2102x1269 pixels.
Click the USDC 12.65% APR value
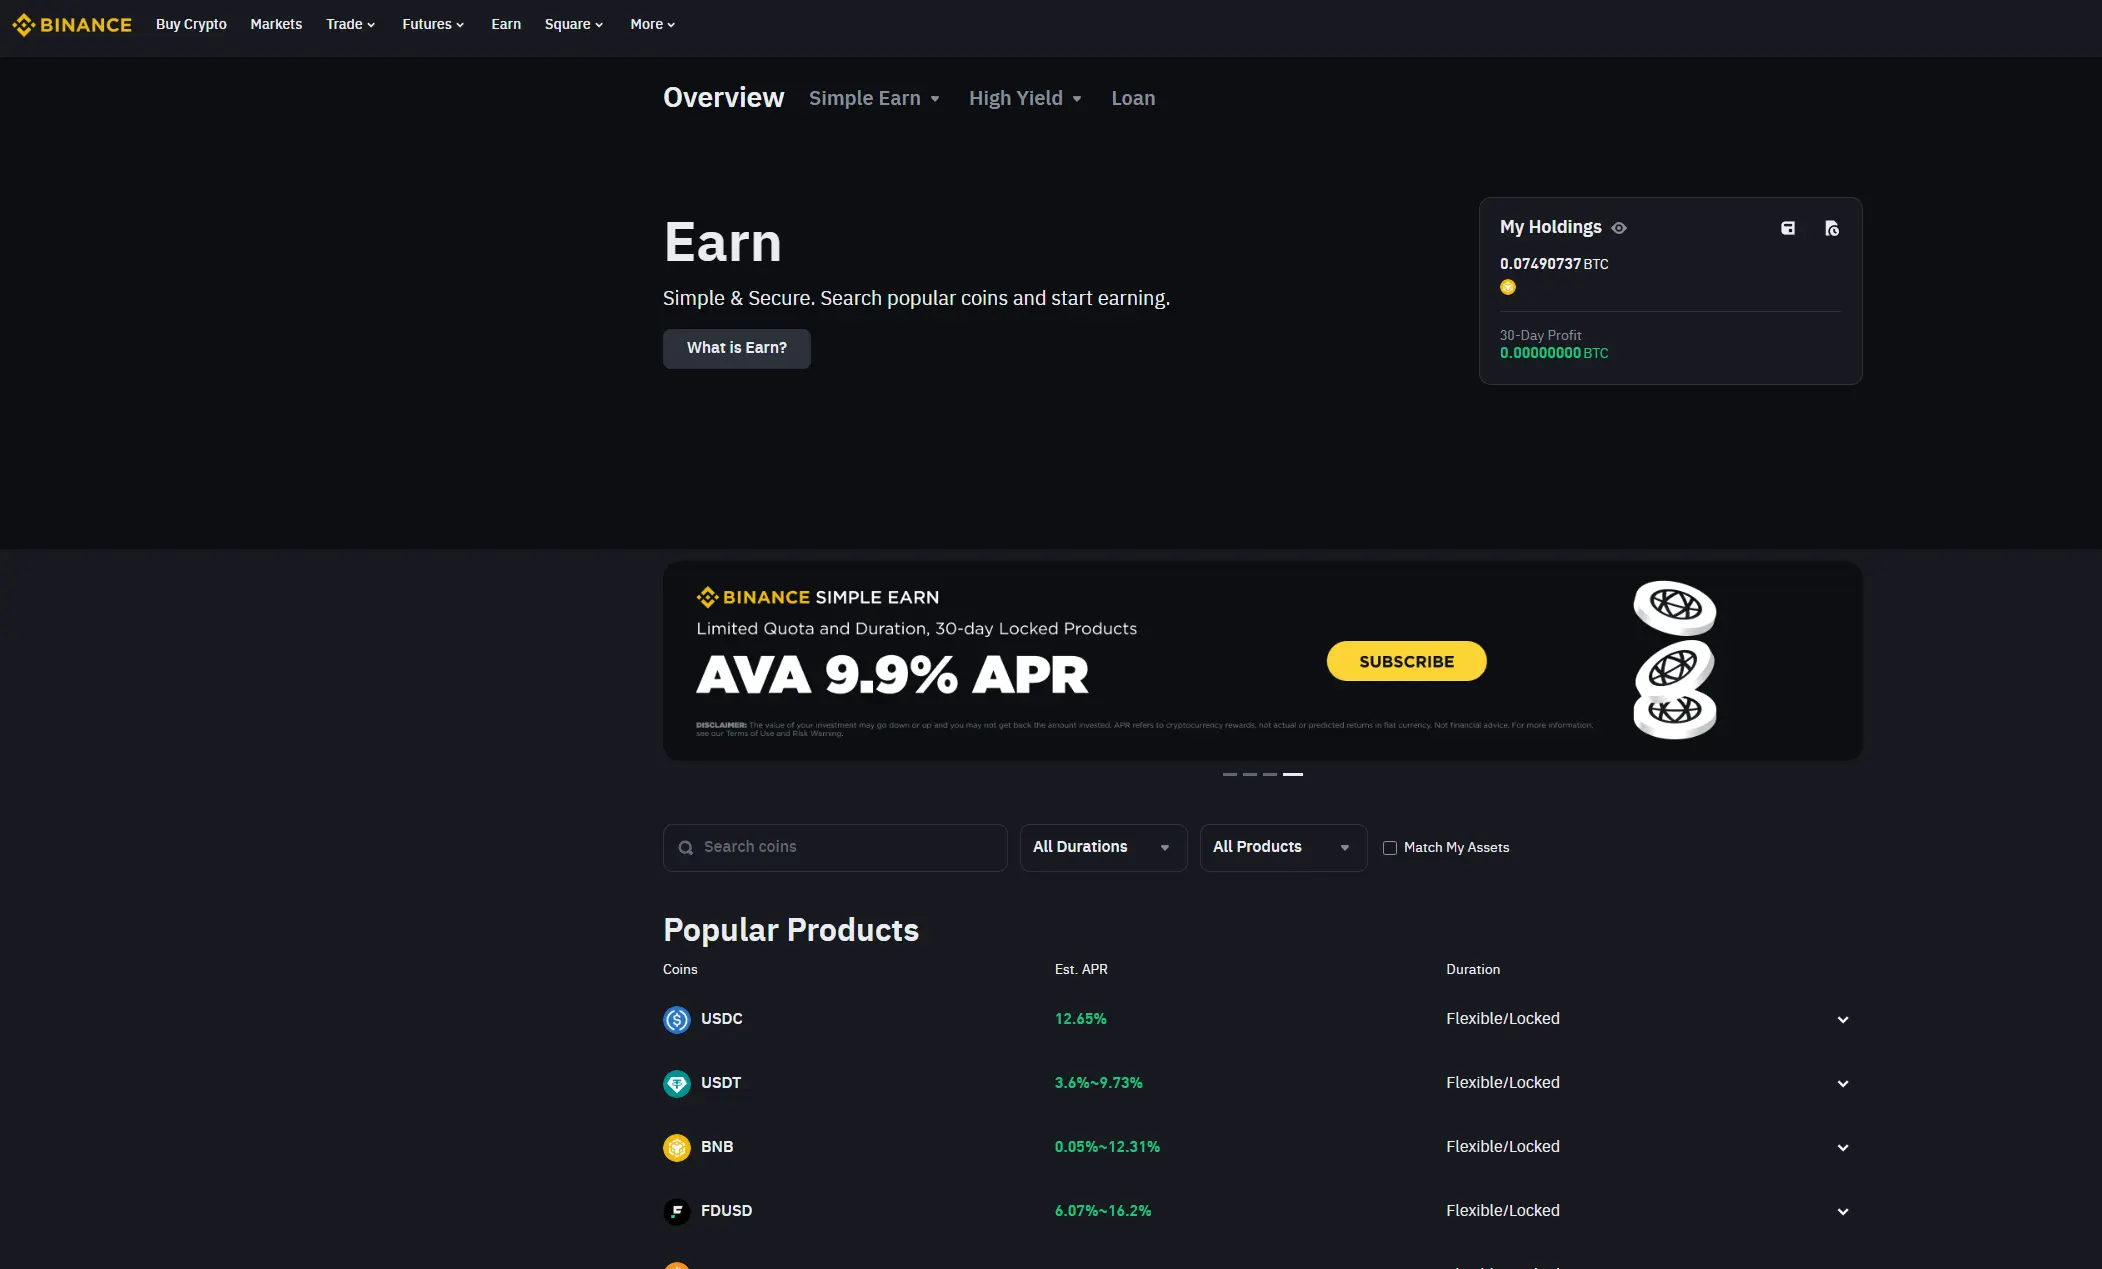1080,1019
